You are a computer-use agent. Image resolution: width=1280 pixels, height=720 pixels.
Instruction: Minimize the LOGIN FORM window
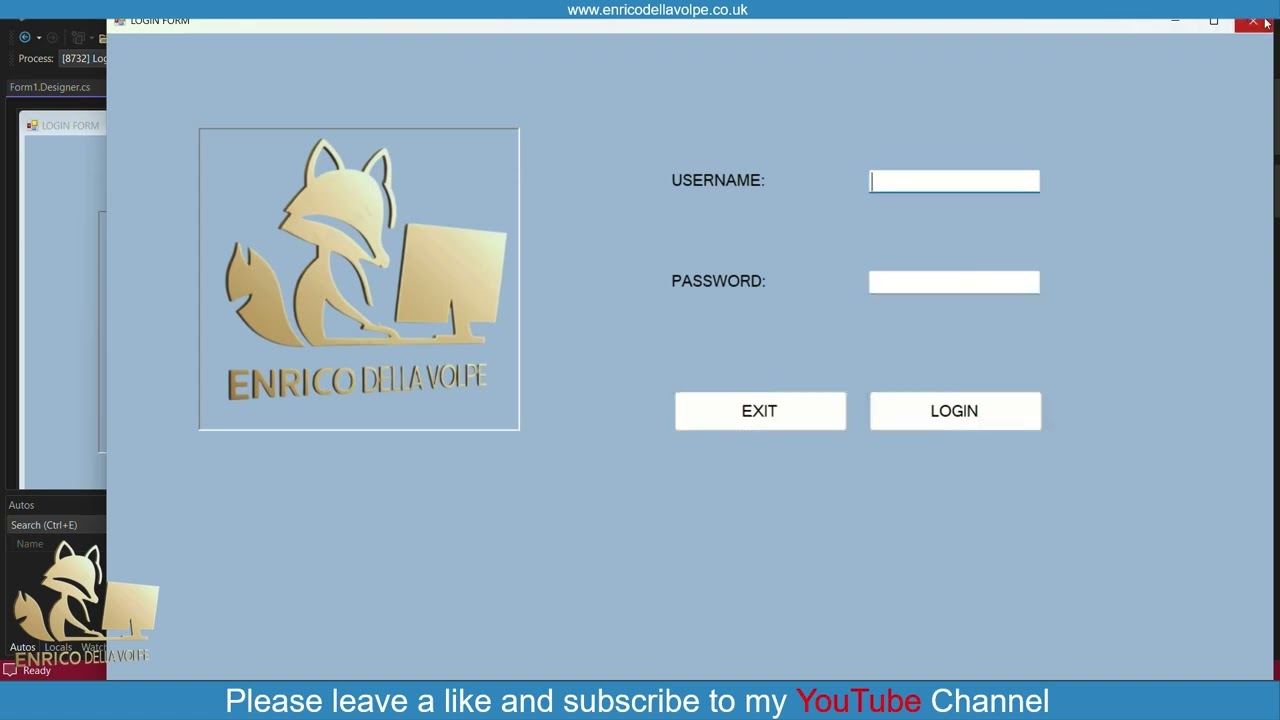[x=1175, y=21]
